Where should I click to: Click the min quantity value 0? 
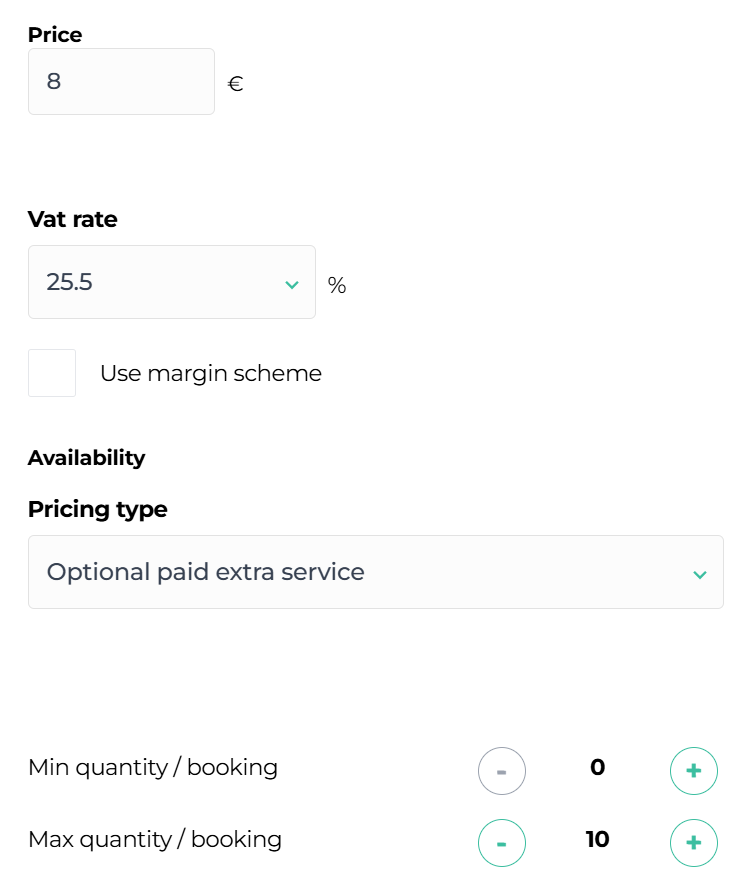pyautogui.click(x=598, y=768)
